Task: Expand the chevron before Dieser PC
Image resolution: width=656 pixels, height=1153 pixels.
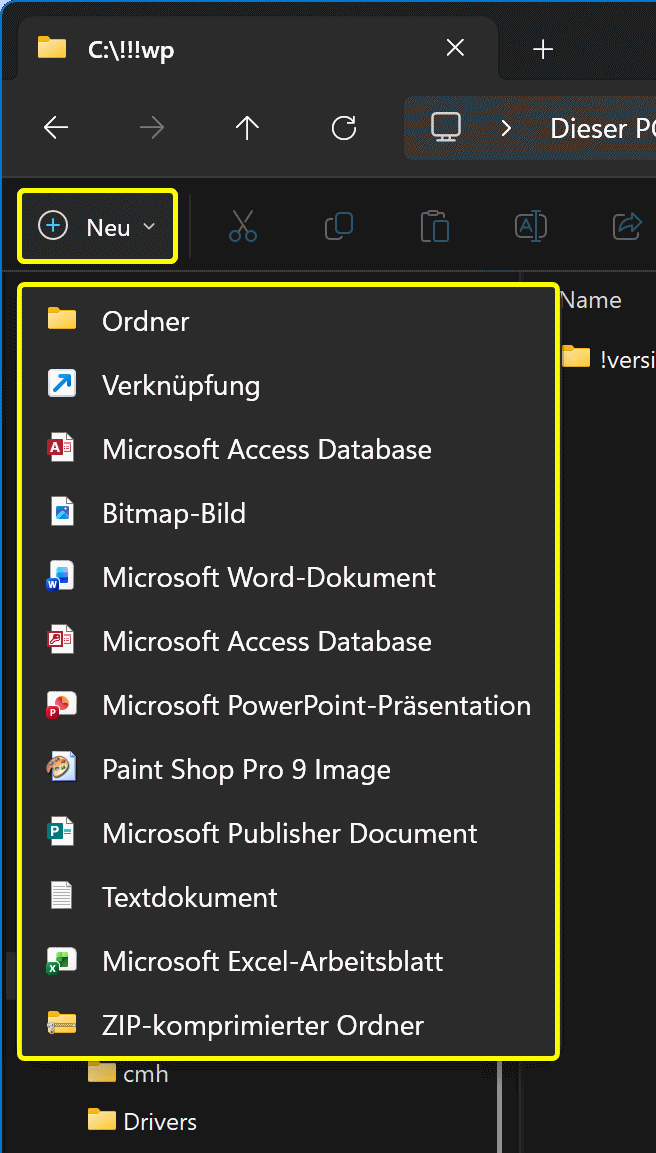Action: pos(506,128)
